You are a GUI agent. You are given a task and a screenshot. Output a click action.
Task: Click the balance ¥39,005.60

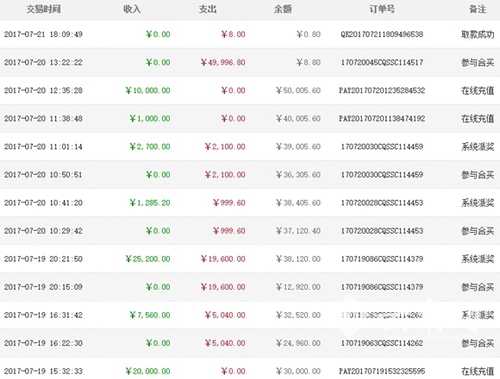pyautogui.click(x=298, y=147)
